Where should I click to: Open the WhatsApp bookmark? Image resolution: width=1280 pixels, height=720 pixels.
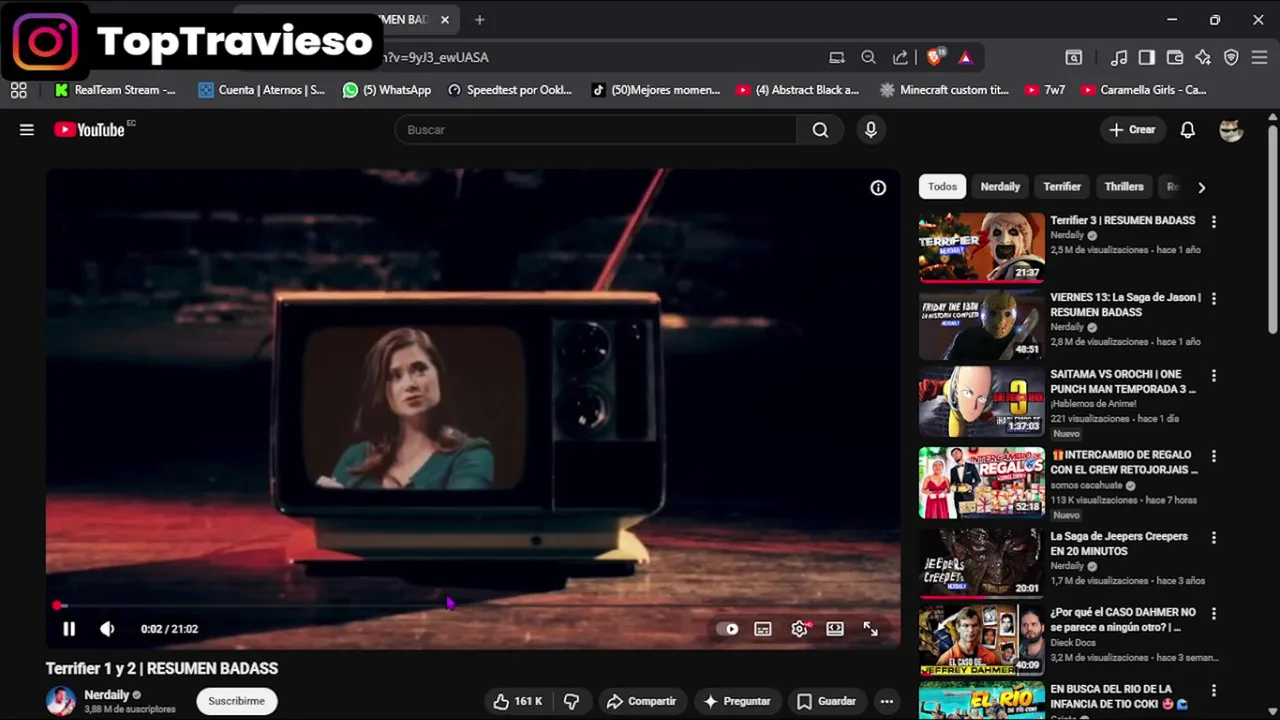pyautogui.click(x=387, y=90)
